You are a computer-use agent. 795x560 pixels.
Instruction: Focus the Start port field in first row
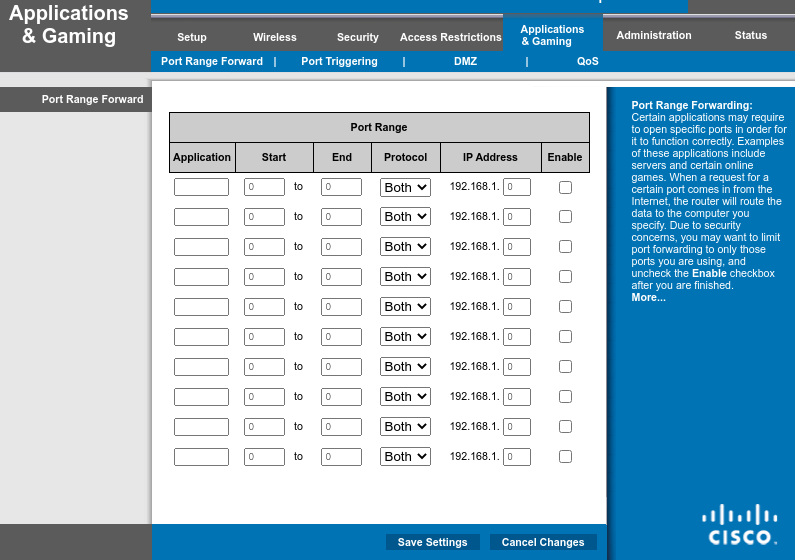(264, 187)
